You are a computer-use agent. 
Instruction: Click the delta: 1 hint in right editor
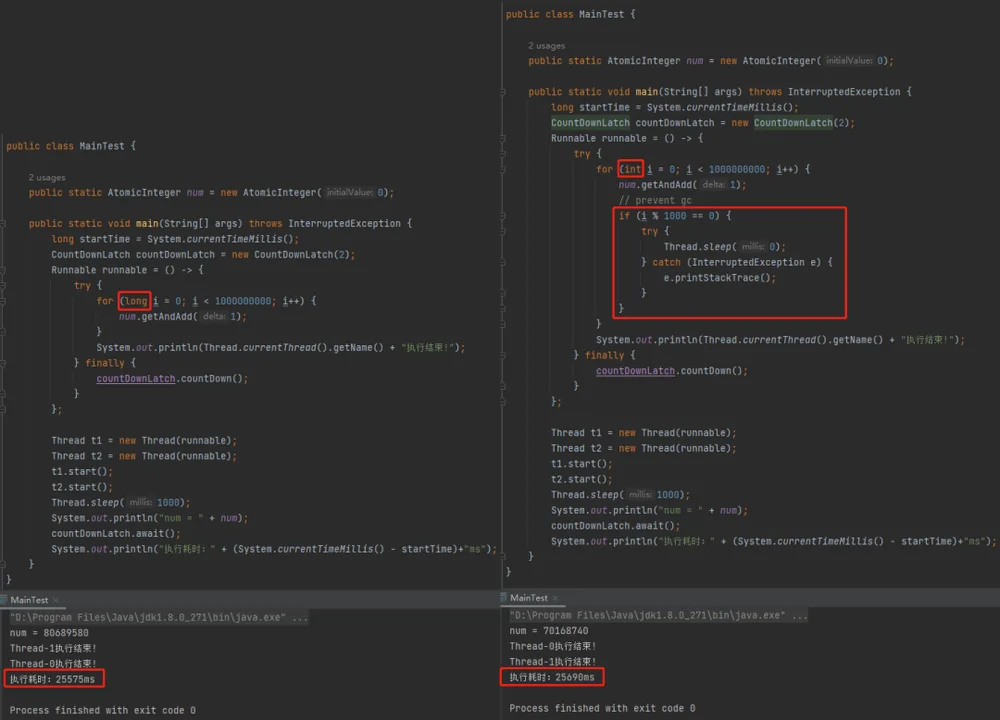click(x=719, y=185)
